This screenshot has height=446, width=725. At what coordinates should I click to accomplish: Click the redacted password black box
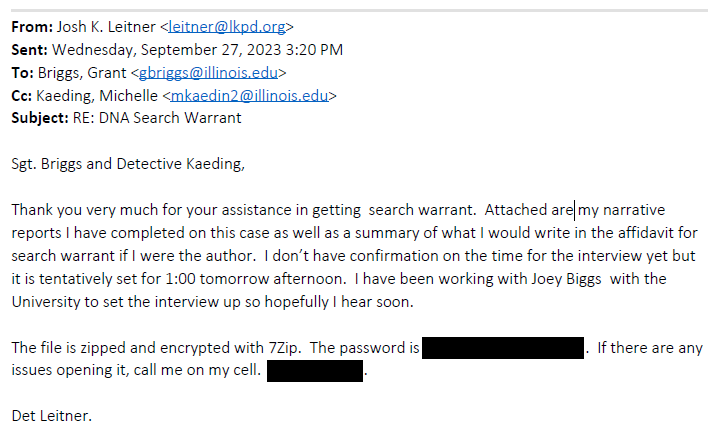click(x=503, y=348)
